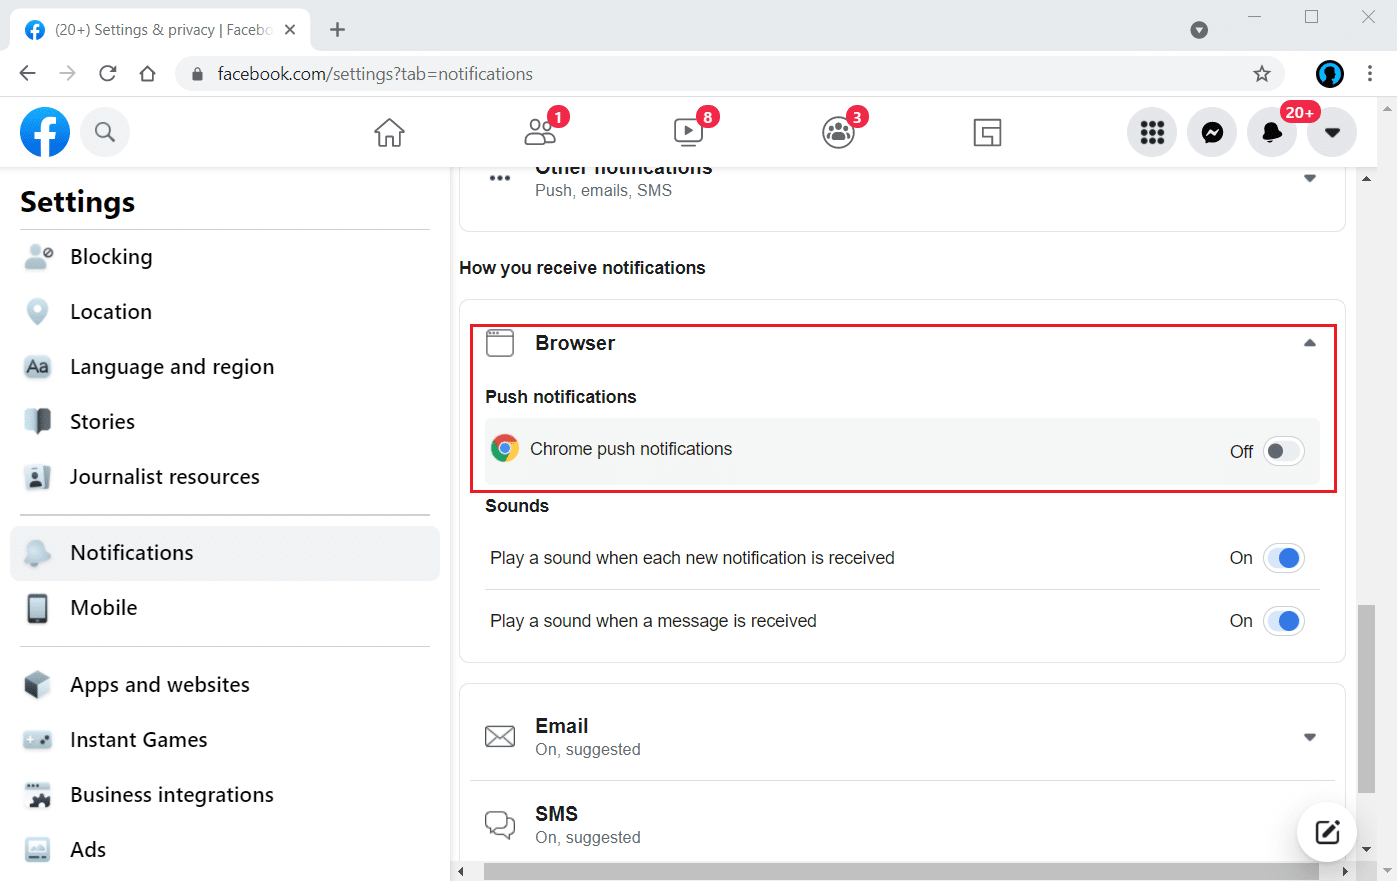Select Language and region settings
The image size is (1397, 881).
172,367
